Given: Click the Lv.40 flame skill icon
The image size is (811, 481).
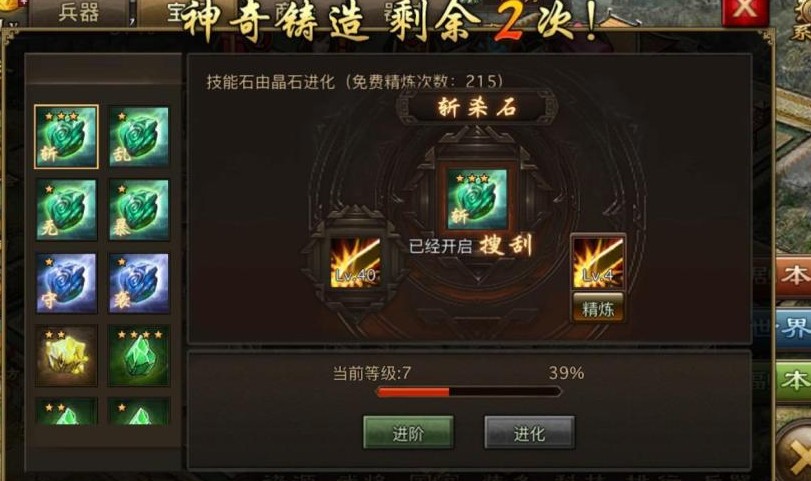Looking at the screenshot, I should (x=355, y=262).
